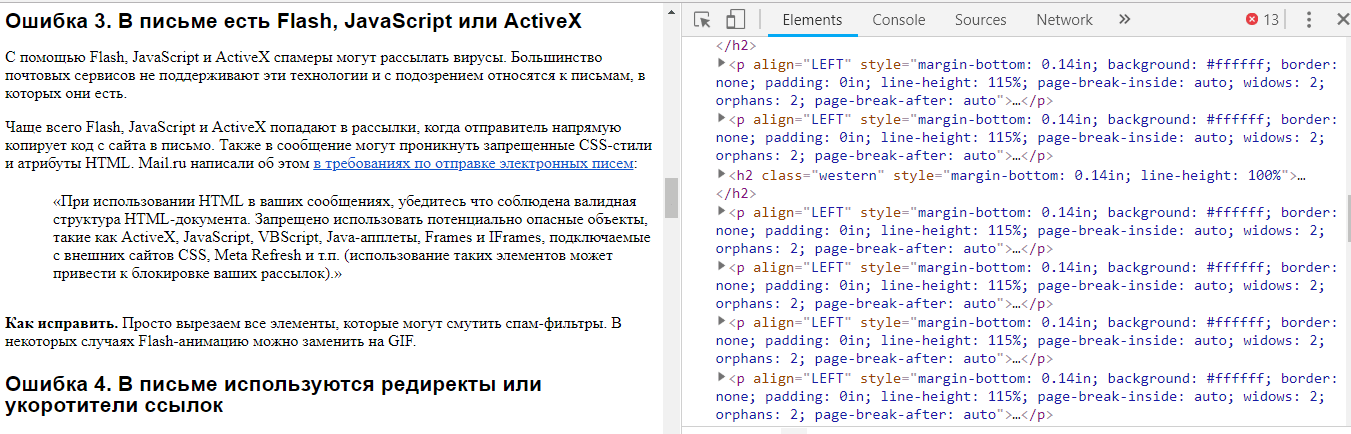Activate the inspect element picker icon
The height and width of the screenshot is (434, 1351).
(x=702, y=19)
